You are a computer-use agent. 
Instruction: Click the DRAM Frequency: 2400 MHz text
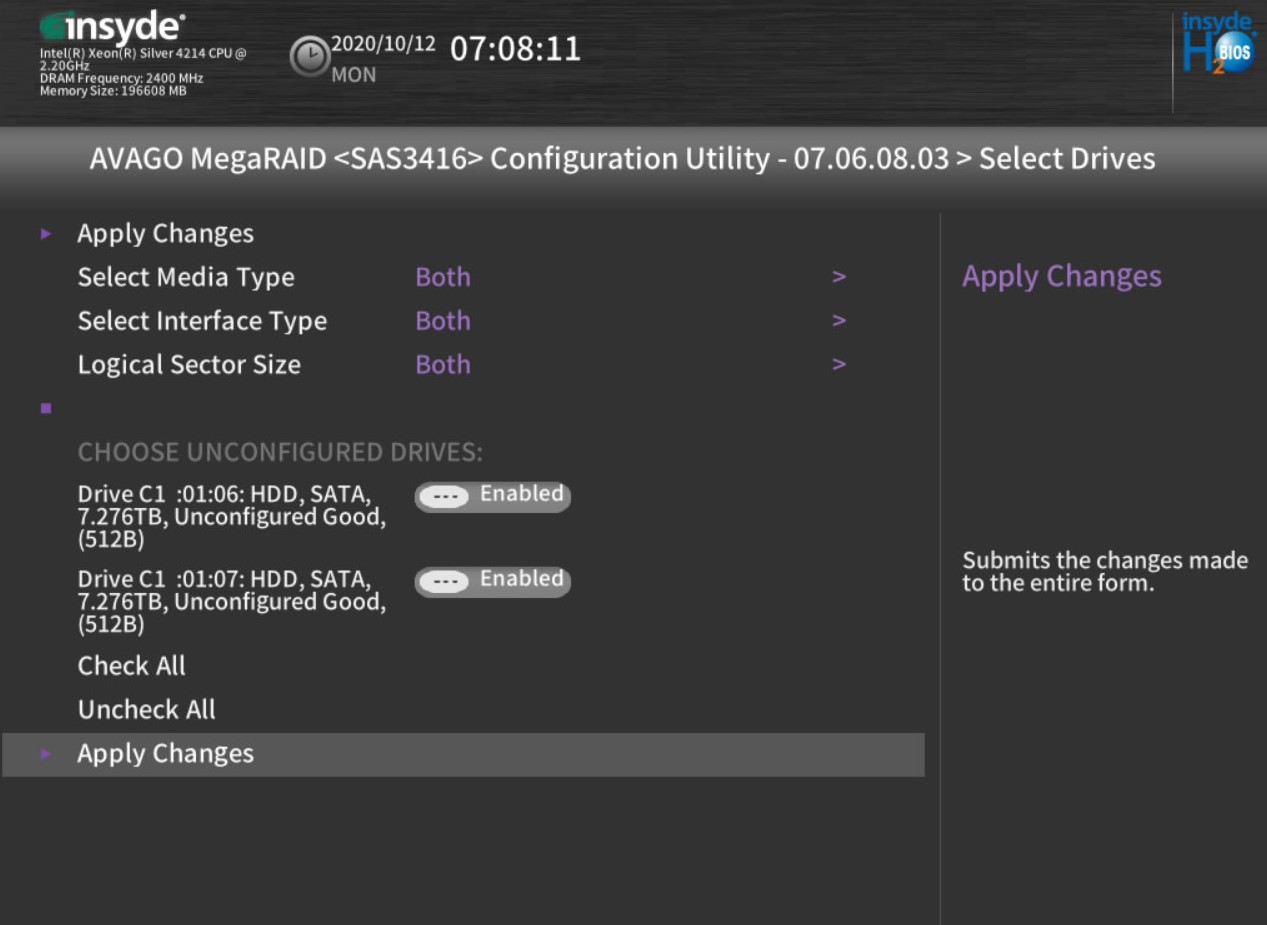pos(121,78)
